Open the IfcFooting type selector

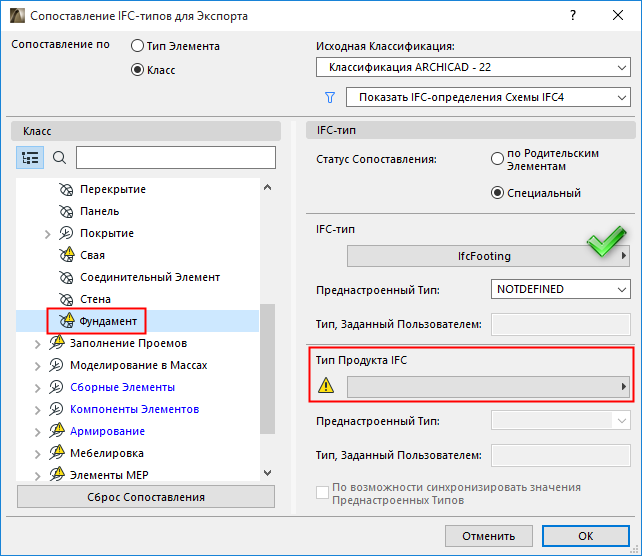tap(487, 257)
